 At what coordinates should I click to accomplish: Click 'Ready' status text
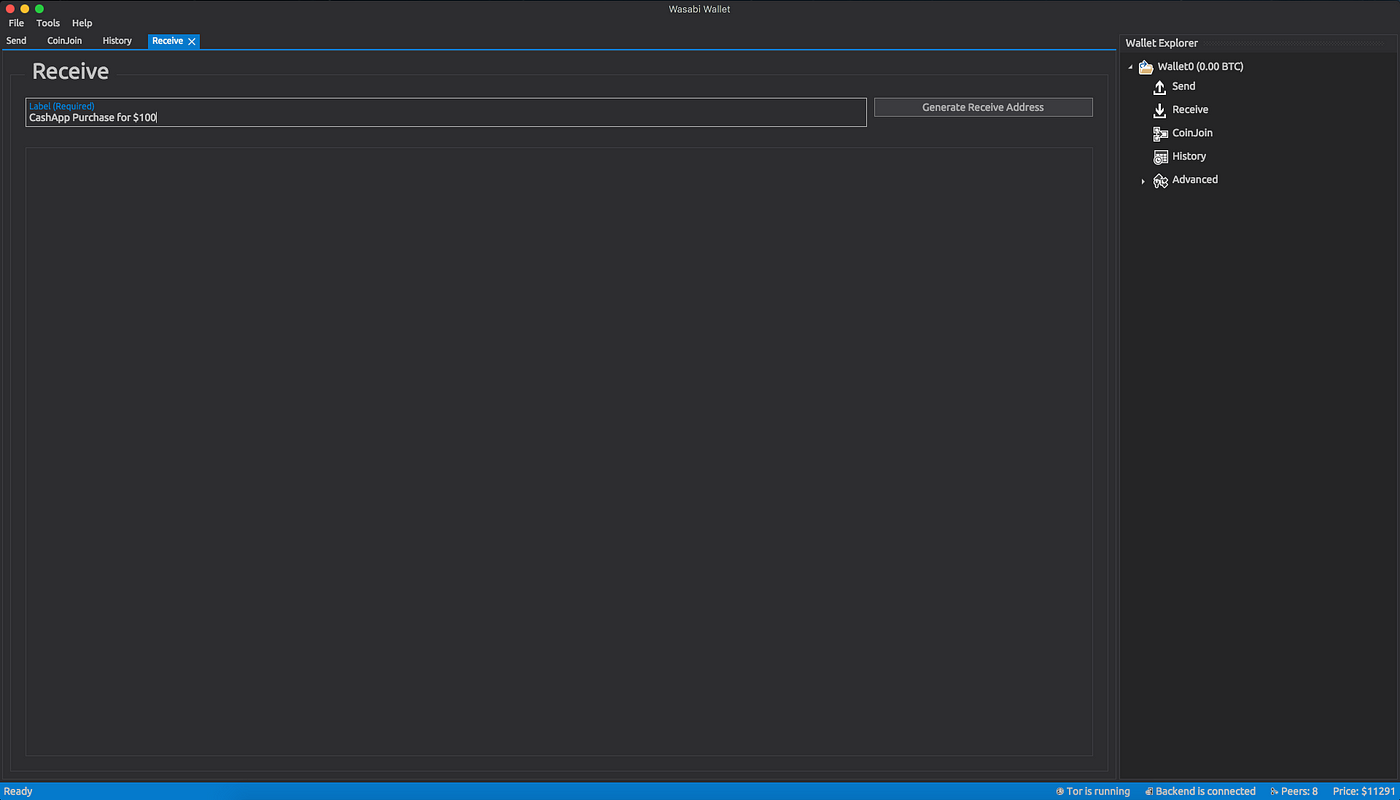[x=18, y=791]
